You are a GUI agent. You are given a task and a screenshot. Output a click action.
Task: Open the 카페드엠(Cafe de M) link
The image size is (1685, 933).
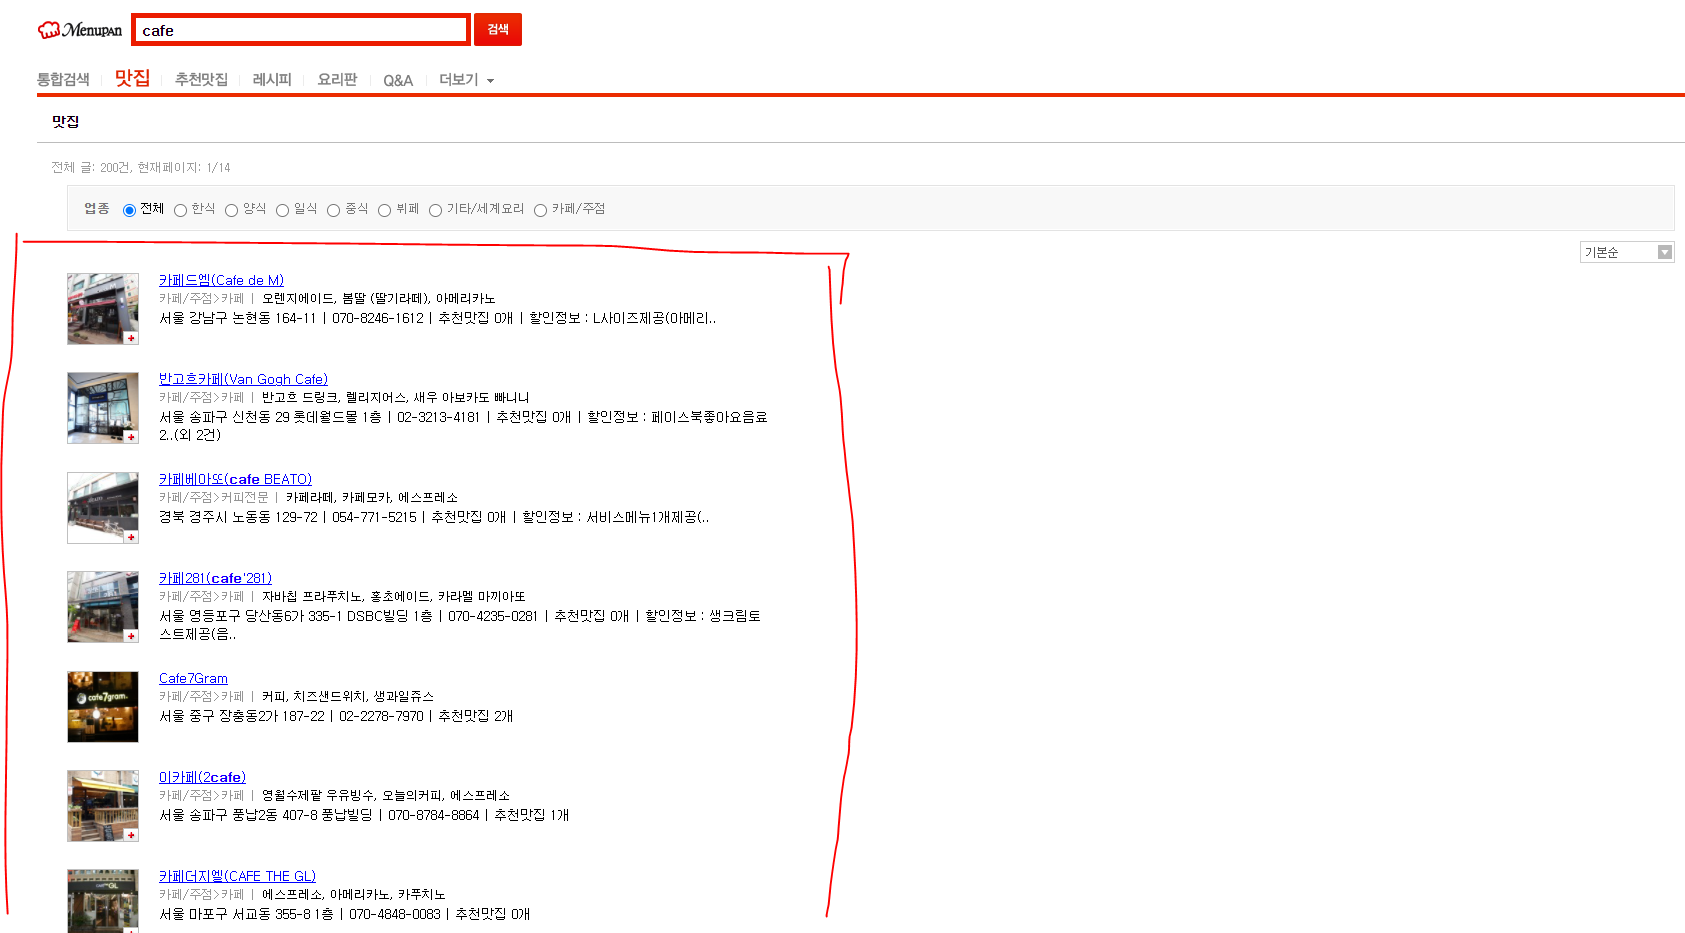[221, 280]
